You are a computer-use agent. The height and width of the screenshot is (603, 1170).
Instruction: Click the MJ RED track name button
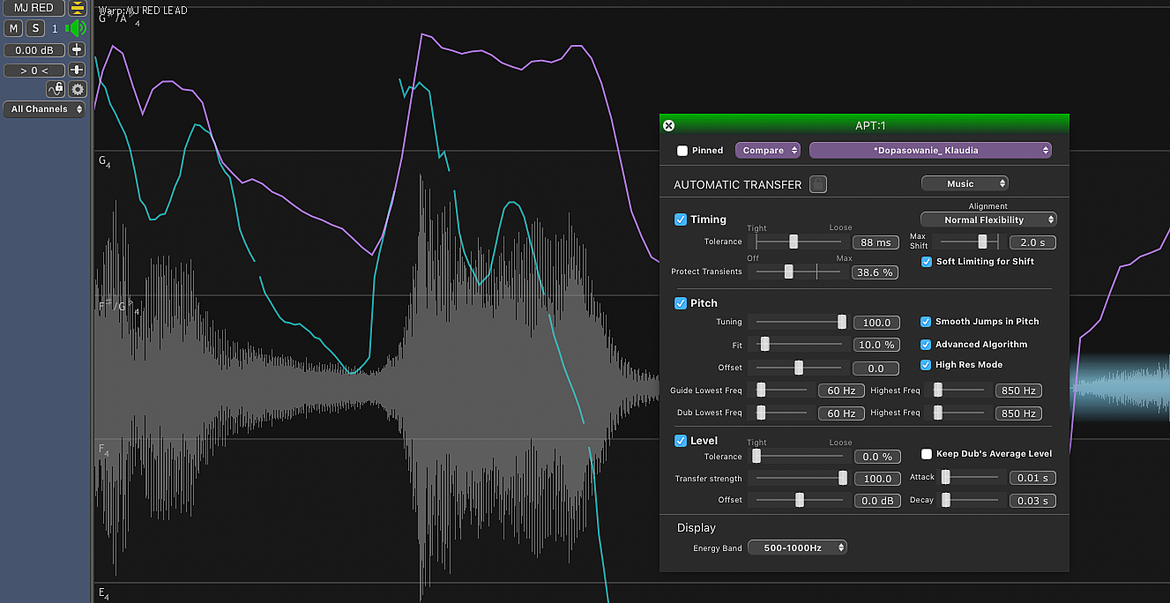coord(34,8)
